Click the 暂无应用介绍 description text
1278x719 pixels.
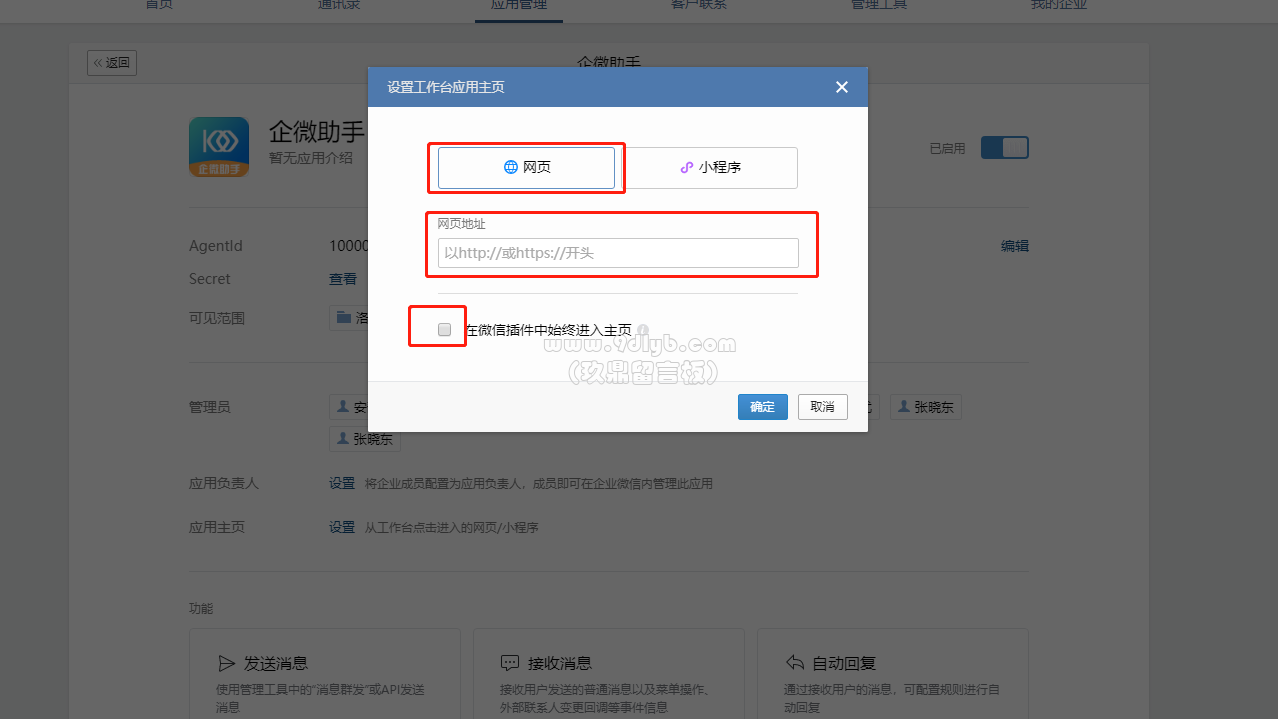310,158
